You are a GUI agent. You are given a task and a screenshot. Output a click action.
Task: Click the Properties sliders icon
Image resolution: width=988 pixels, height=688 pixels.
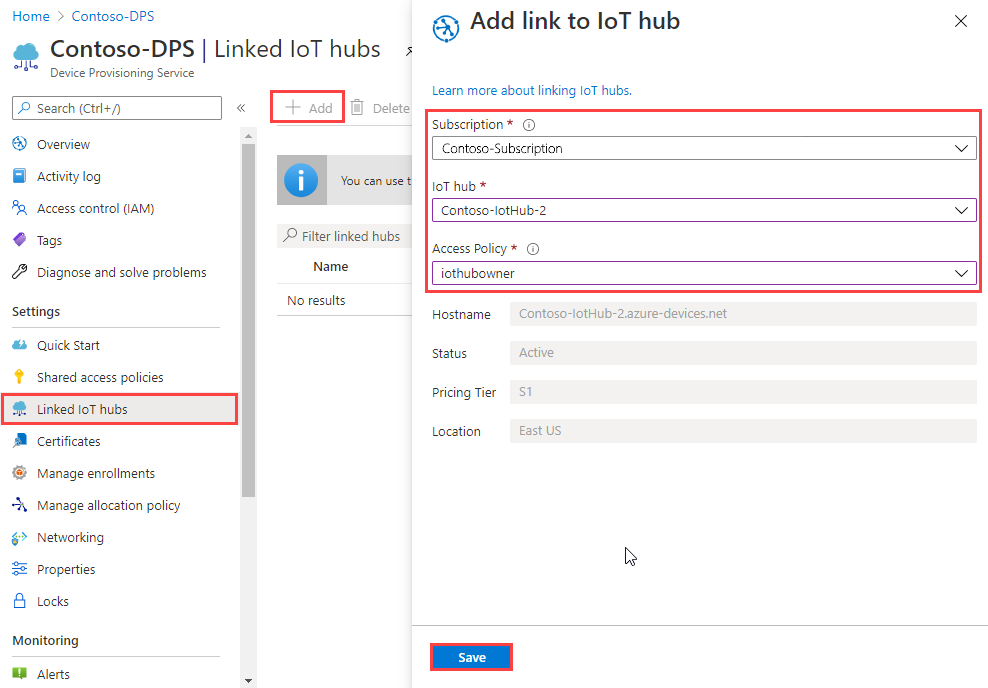click(20, 569)
